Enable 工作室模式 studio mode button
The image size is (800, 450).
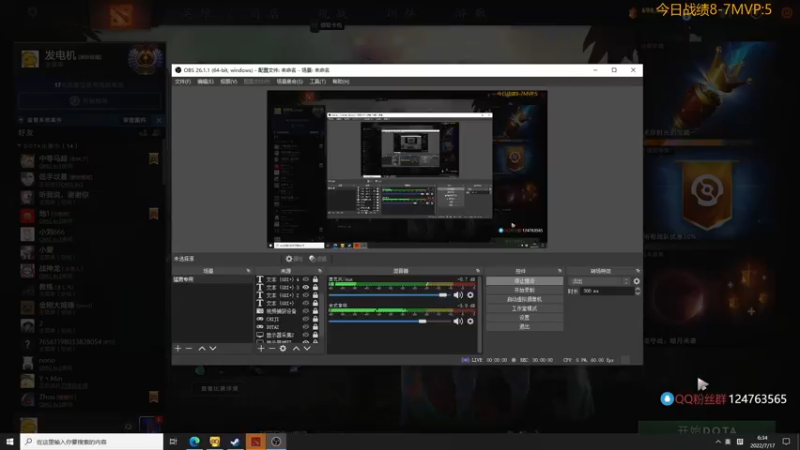524,309
